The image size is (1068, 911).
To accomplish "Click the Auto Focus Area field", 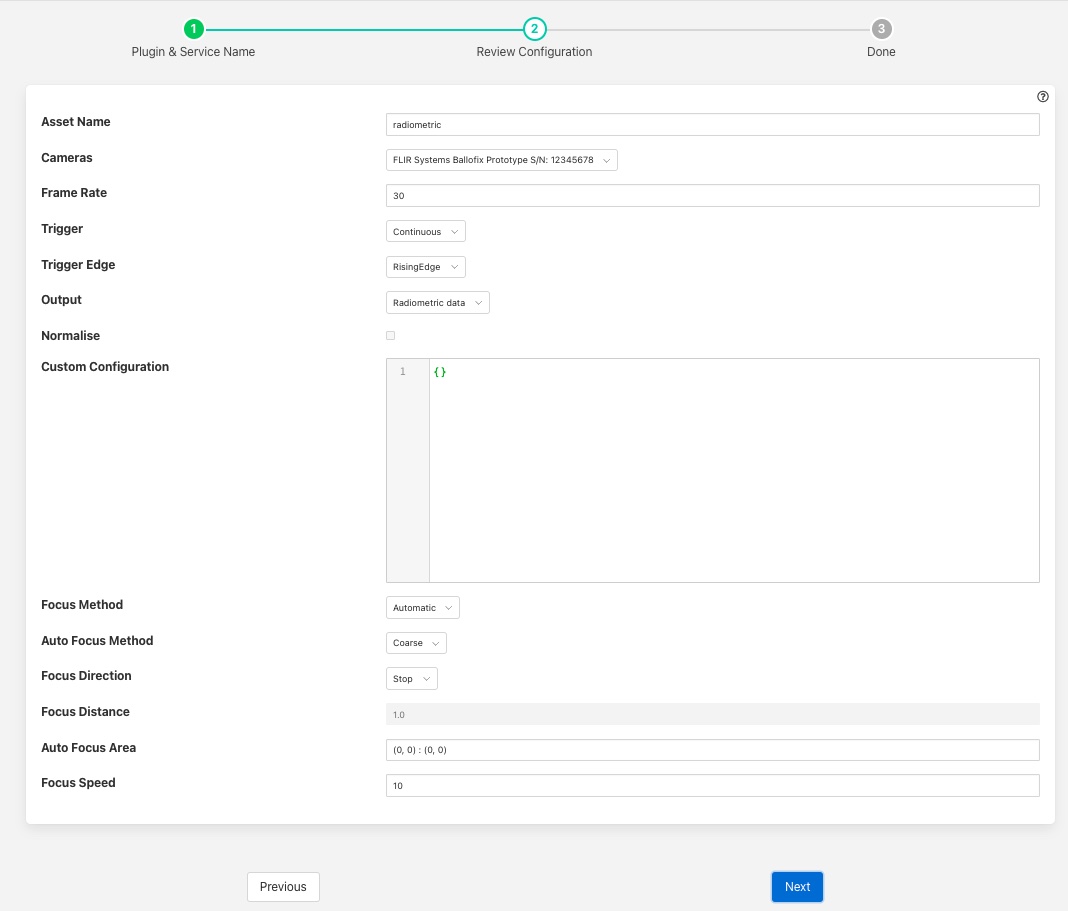I will [x=712, y=750].
